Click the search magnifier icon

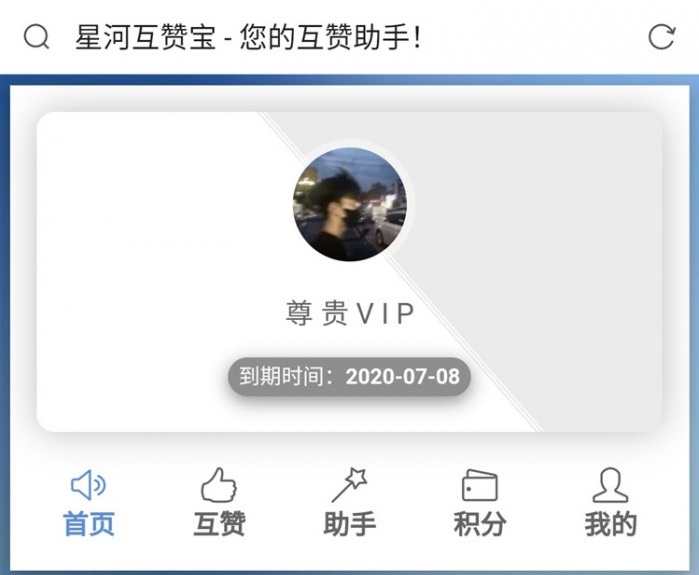[36, 37]
